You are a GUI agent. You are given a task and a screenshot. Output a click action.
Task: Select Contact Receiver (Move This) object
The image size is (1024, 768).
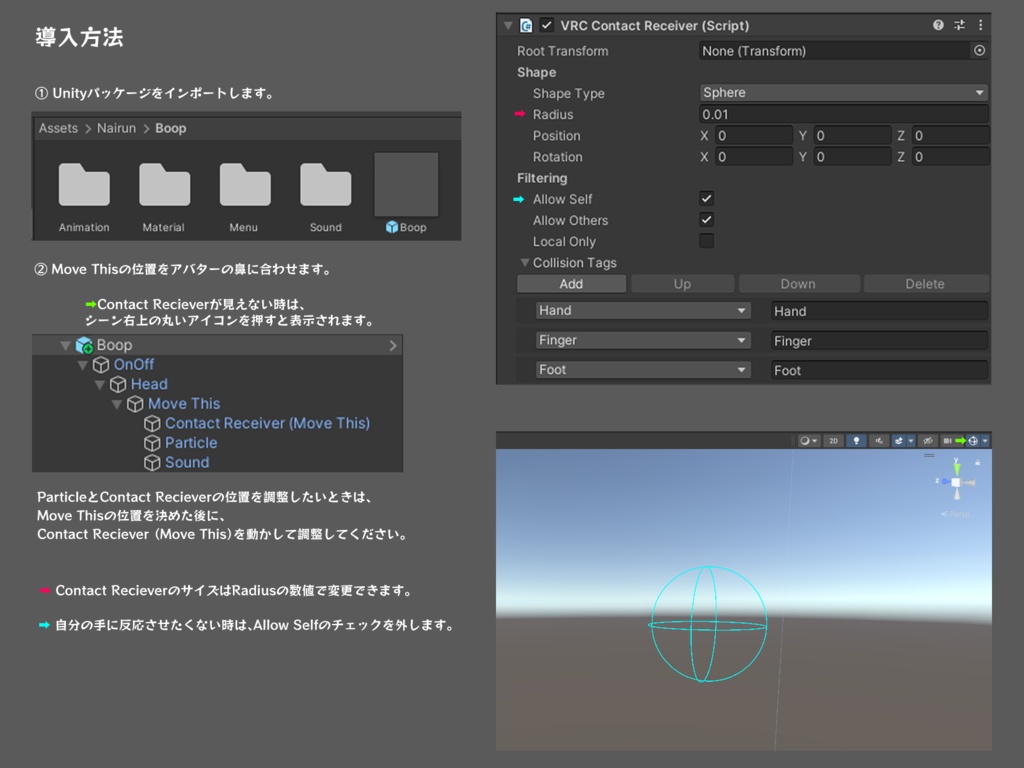[x=267, y=423]
